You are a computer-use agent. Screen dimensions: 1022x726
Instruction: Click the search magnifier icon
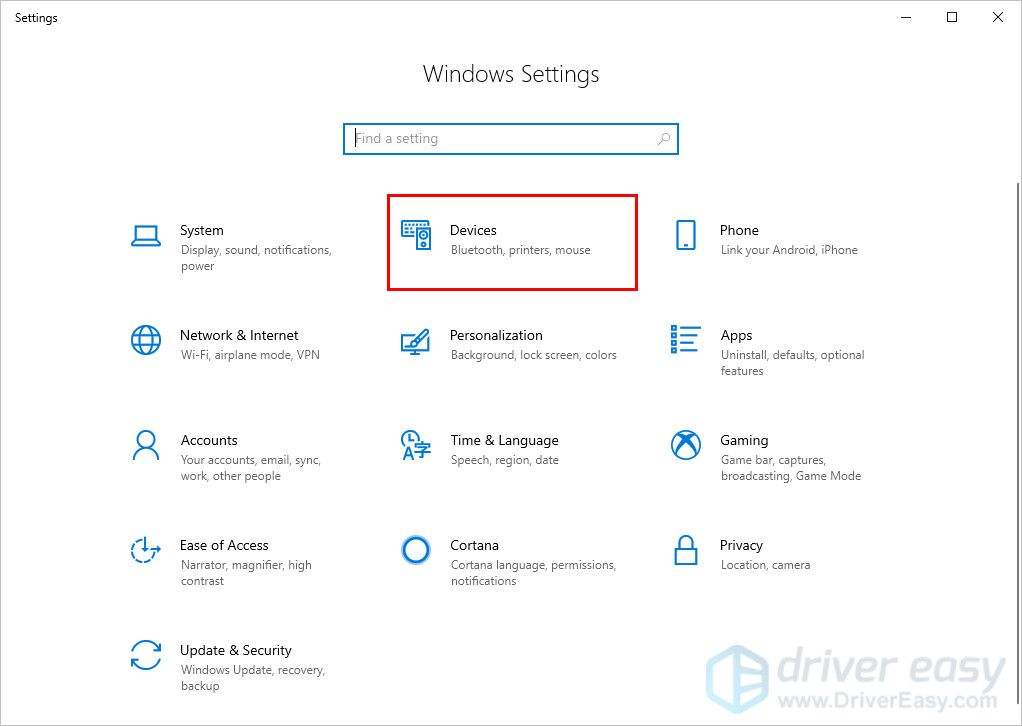point(663,139)
